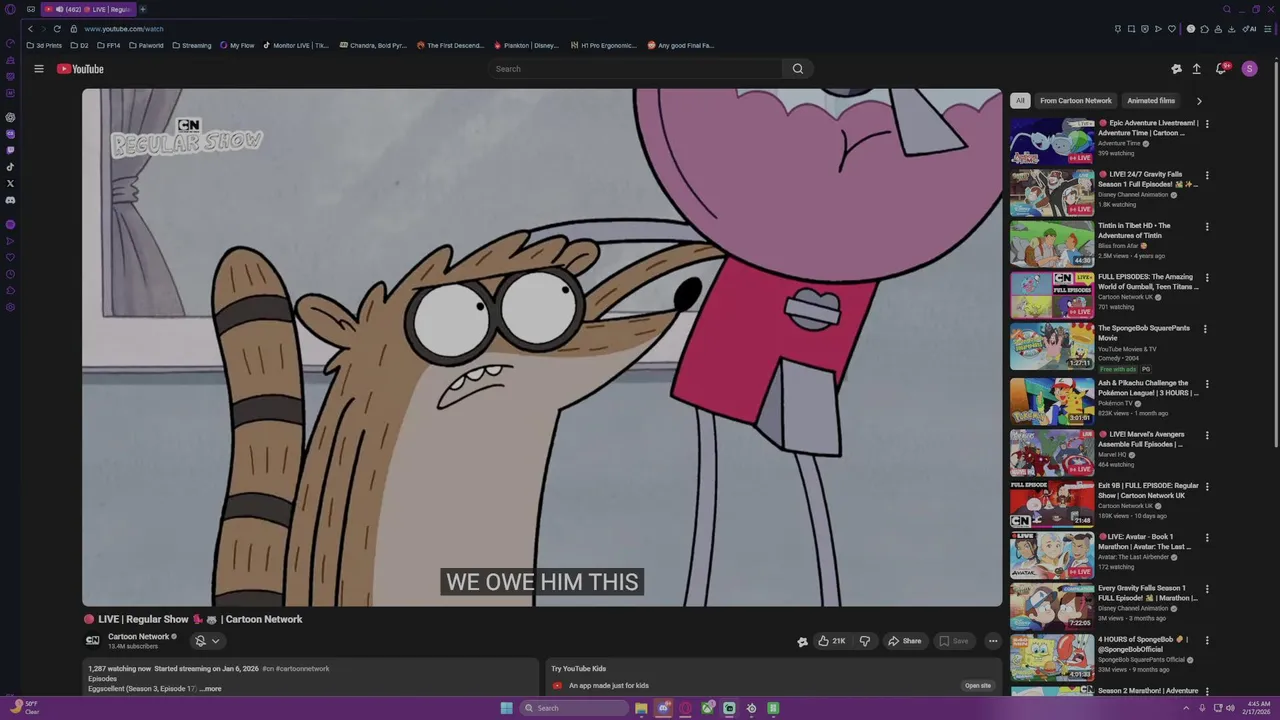The width and height of the screenshot is (1280, 720).
Task: Open Cartoon Network channel avatar
Action: [x=92, y=641]
